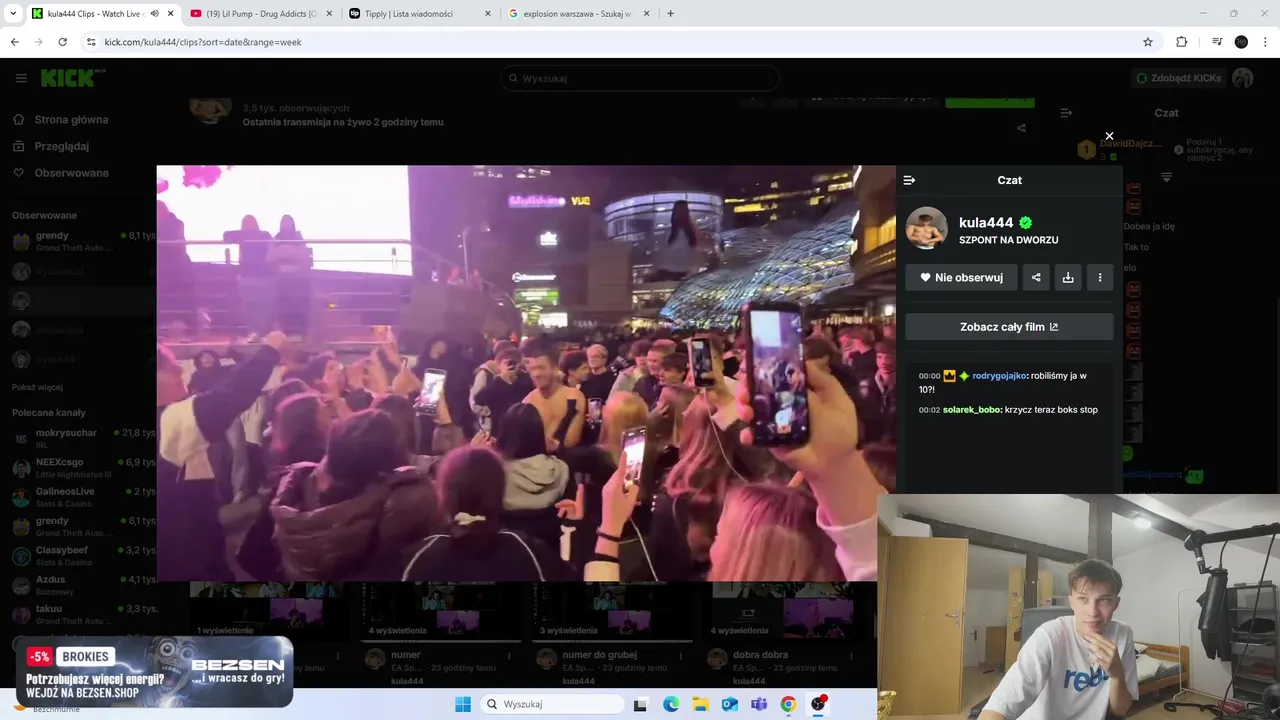Open the Chrome profile avatar
Viewport: 1280px width, 720px height.
1241,42
